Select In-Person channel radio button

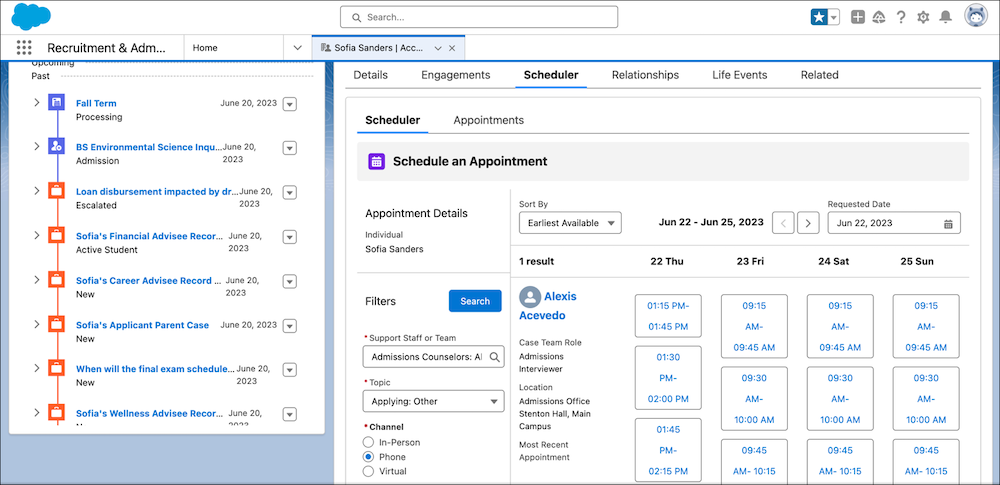pos(368,442)
